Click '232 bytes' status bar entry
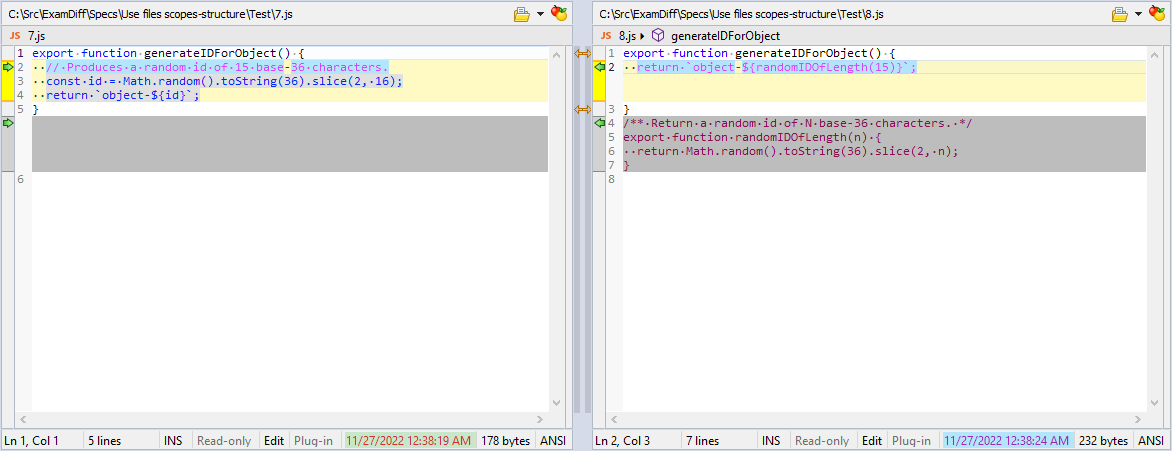The width and height of the screenshot is (1172, 451). (1104, 441)
